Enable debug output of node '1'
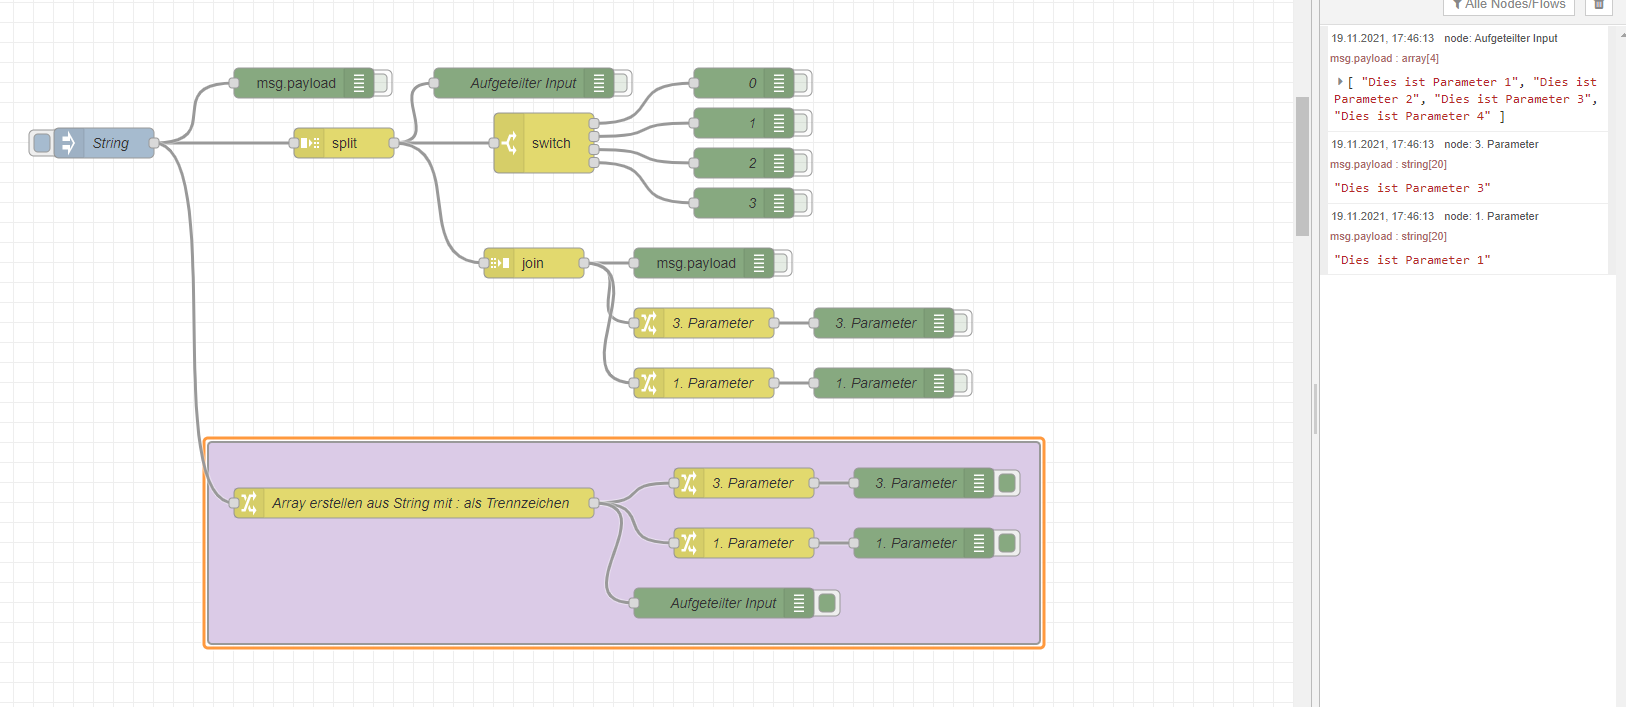 point(803,123)
